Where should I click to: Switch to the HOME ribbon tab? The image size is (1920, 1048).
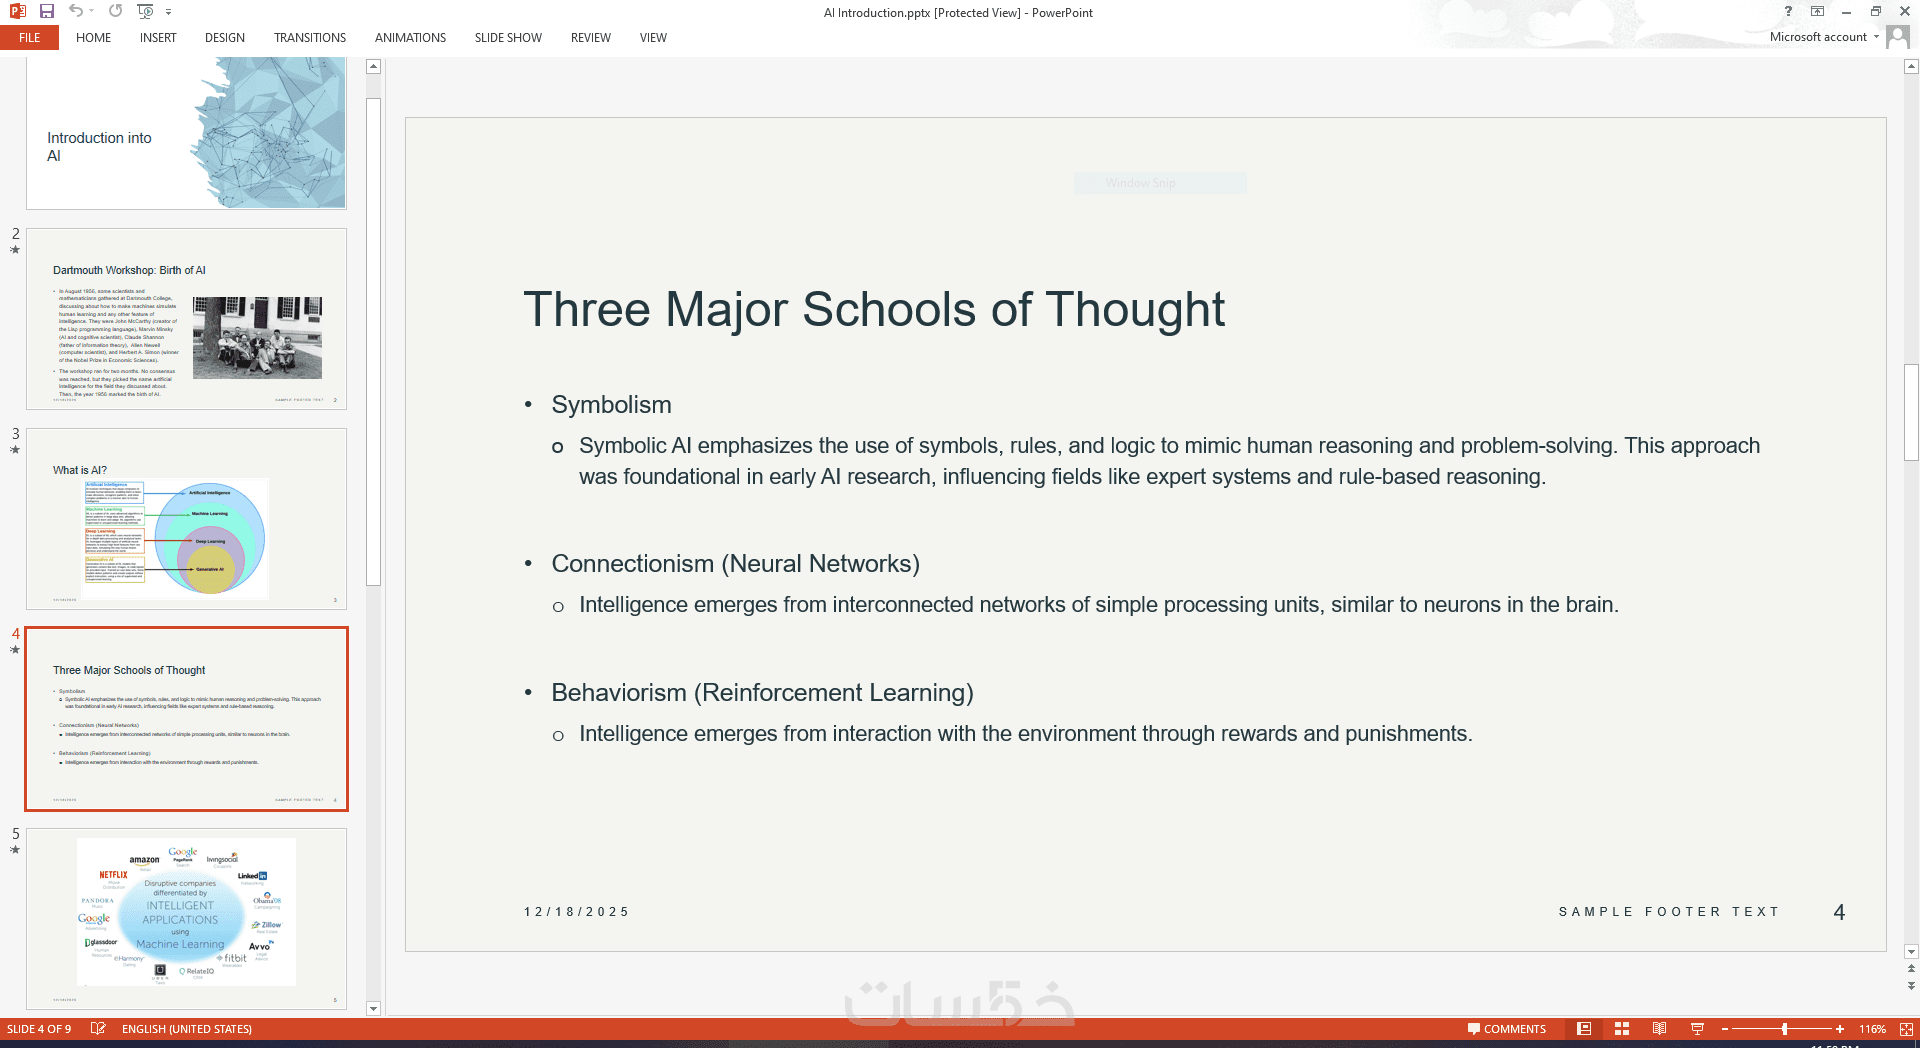point(94,38)
